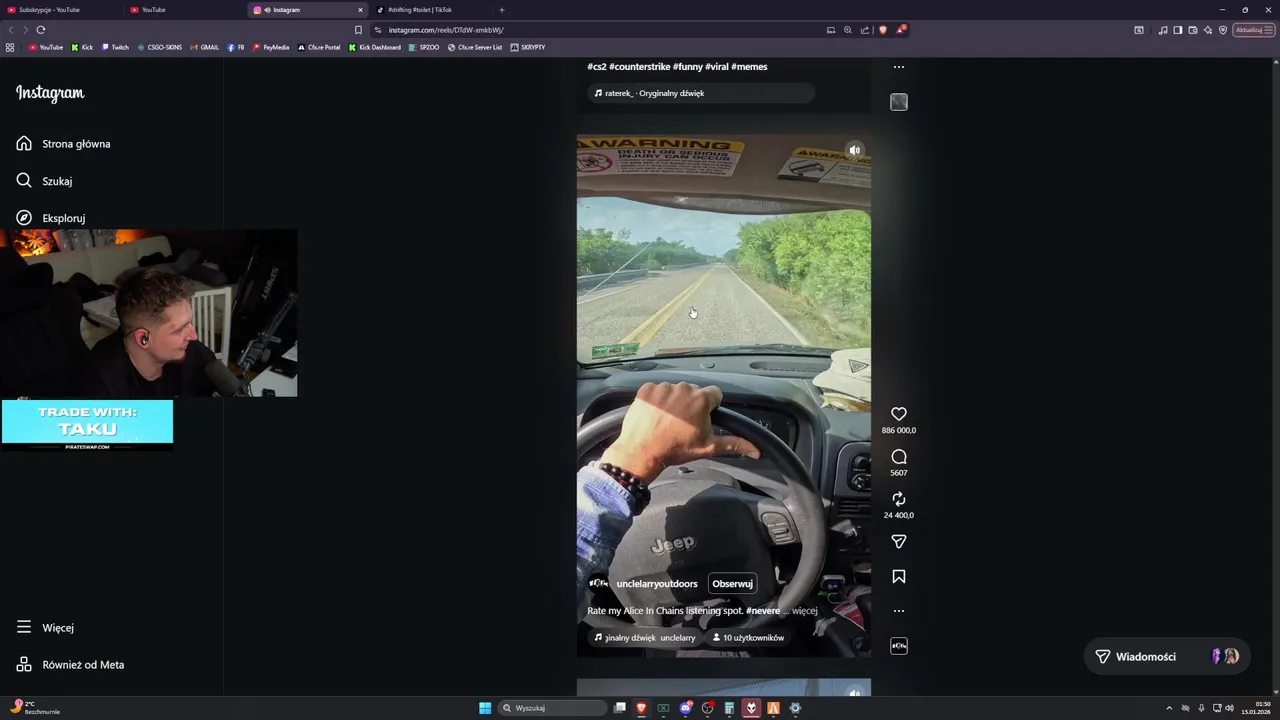Open the zoom control in address bar
1280x720 pixels.
click(x=848, y=30)
